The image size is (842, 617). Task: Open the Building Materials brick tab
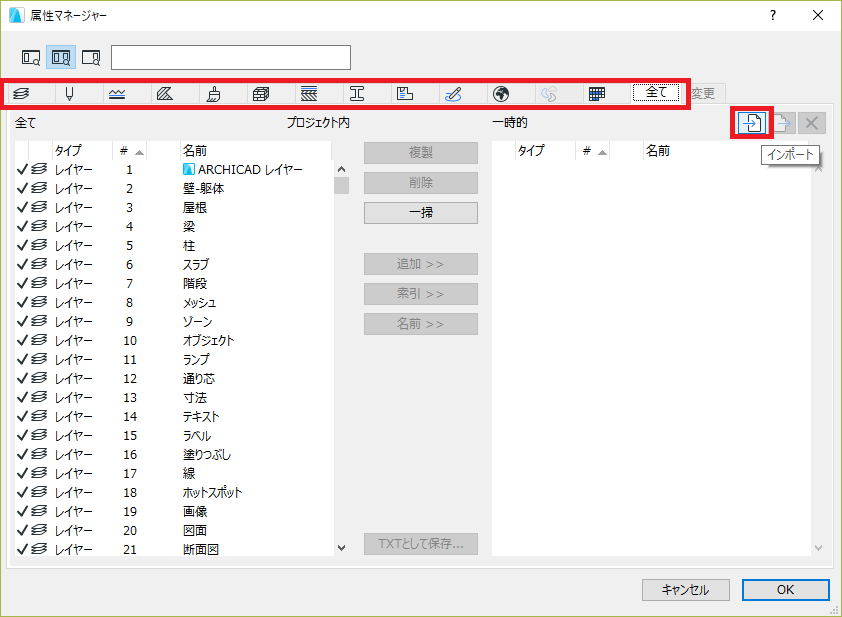[261, 94]
